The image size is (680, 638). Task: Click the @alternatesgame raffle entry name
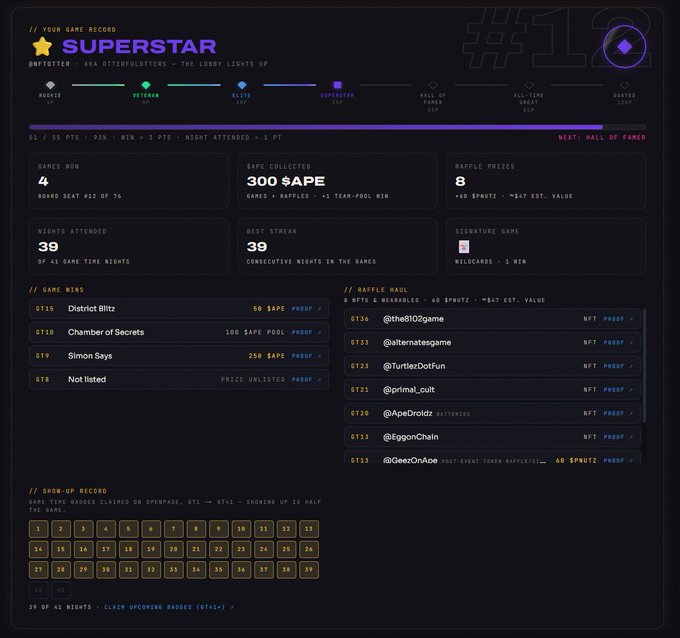coord(417,343)
